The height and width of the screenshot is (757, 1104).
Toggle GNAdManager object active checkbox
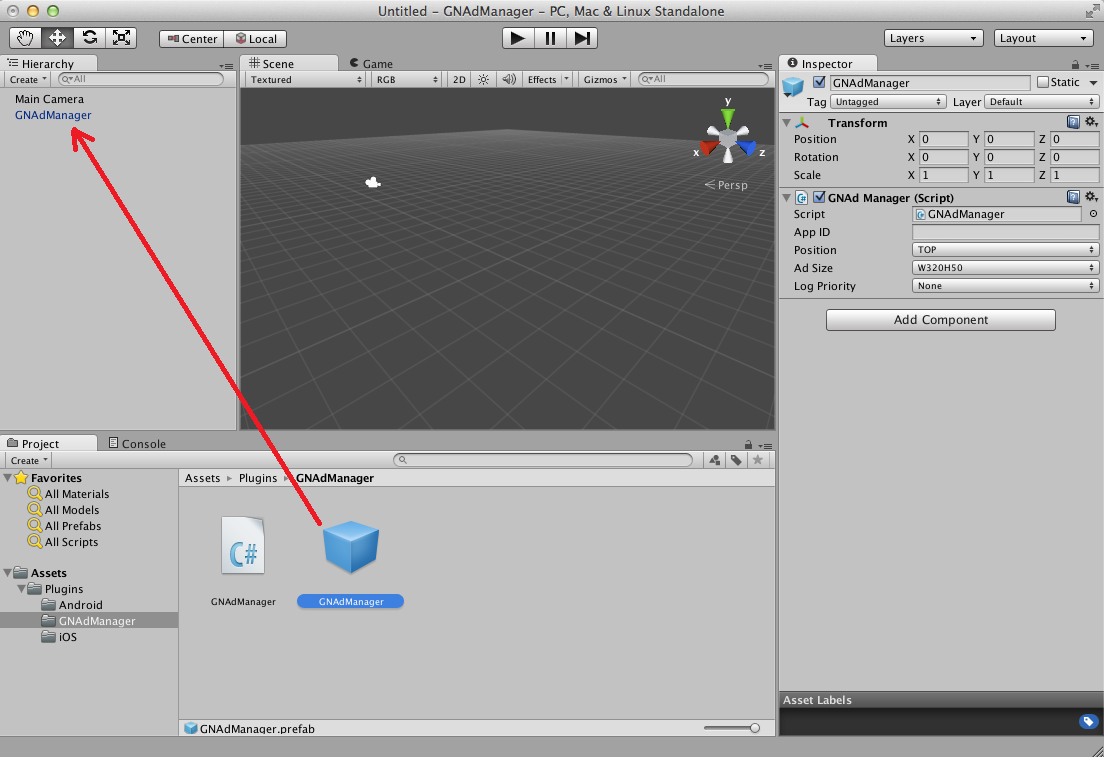pos(819,82)
